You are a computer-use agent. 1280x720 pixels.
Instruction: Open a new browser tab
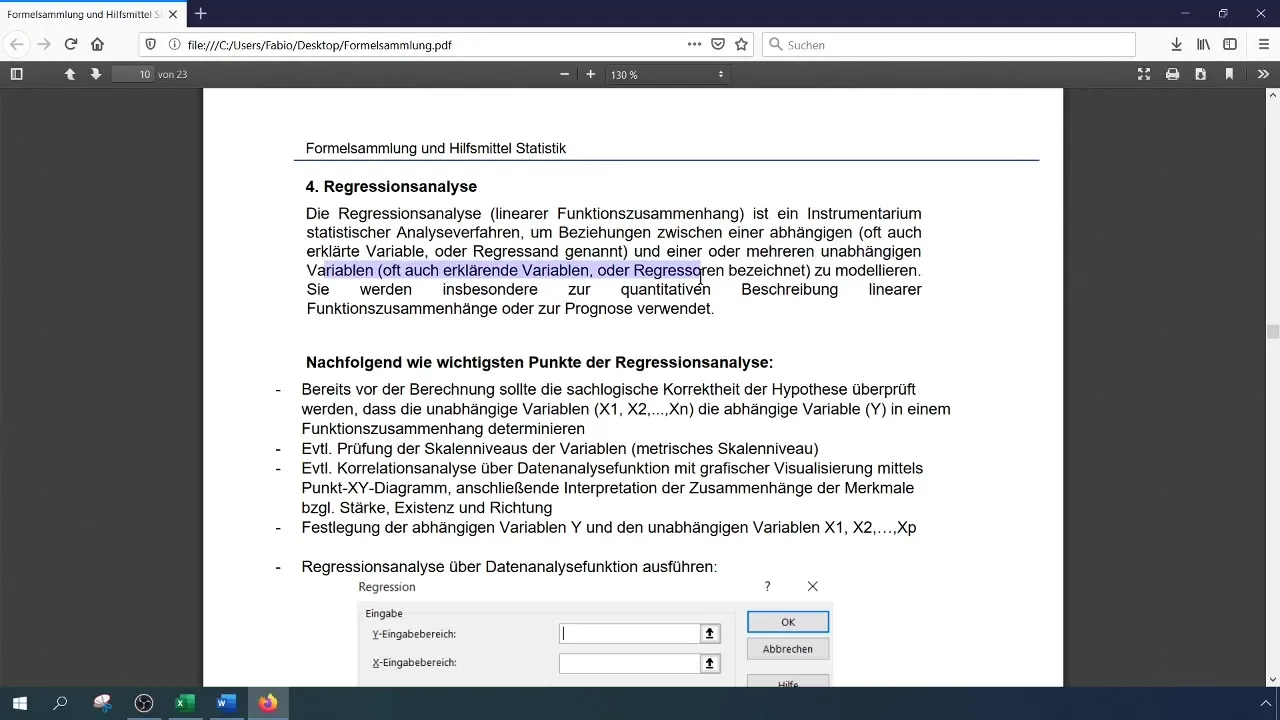[201, 14]
